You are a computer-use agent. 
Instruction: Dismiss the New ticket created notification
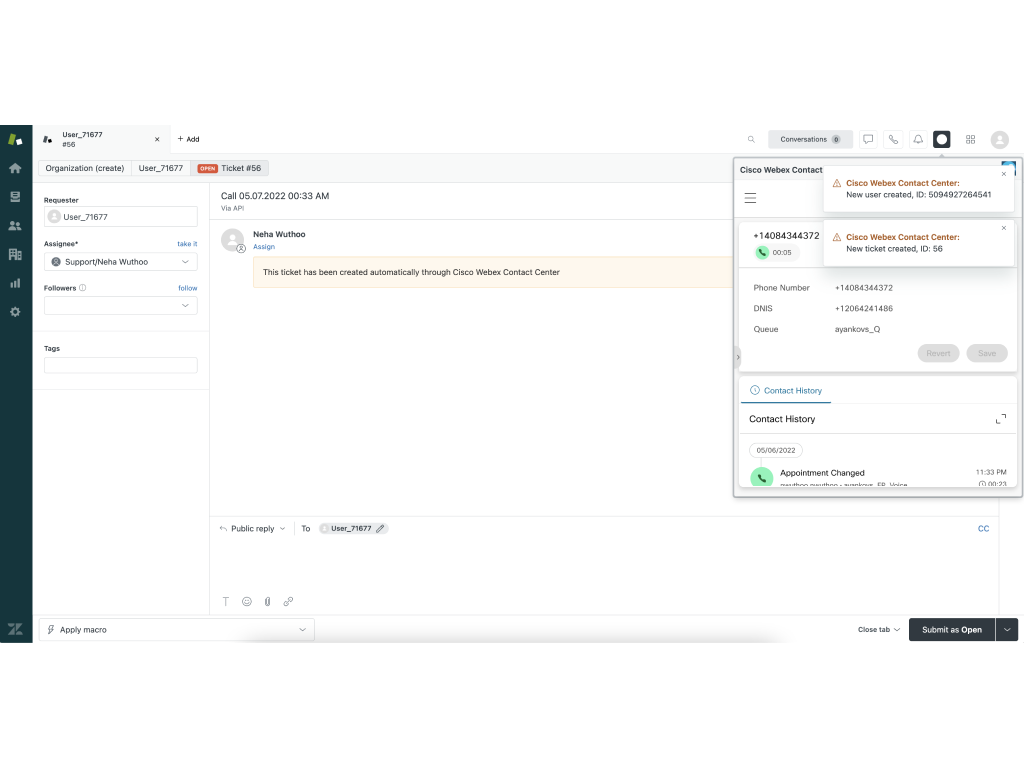[1003, 228]
